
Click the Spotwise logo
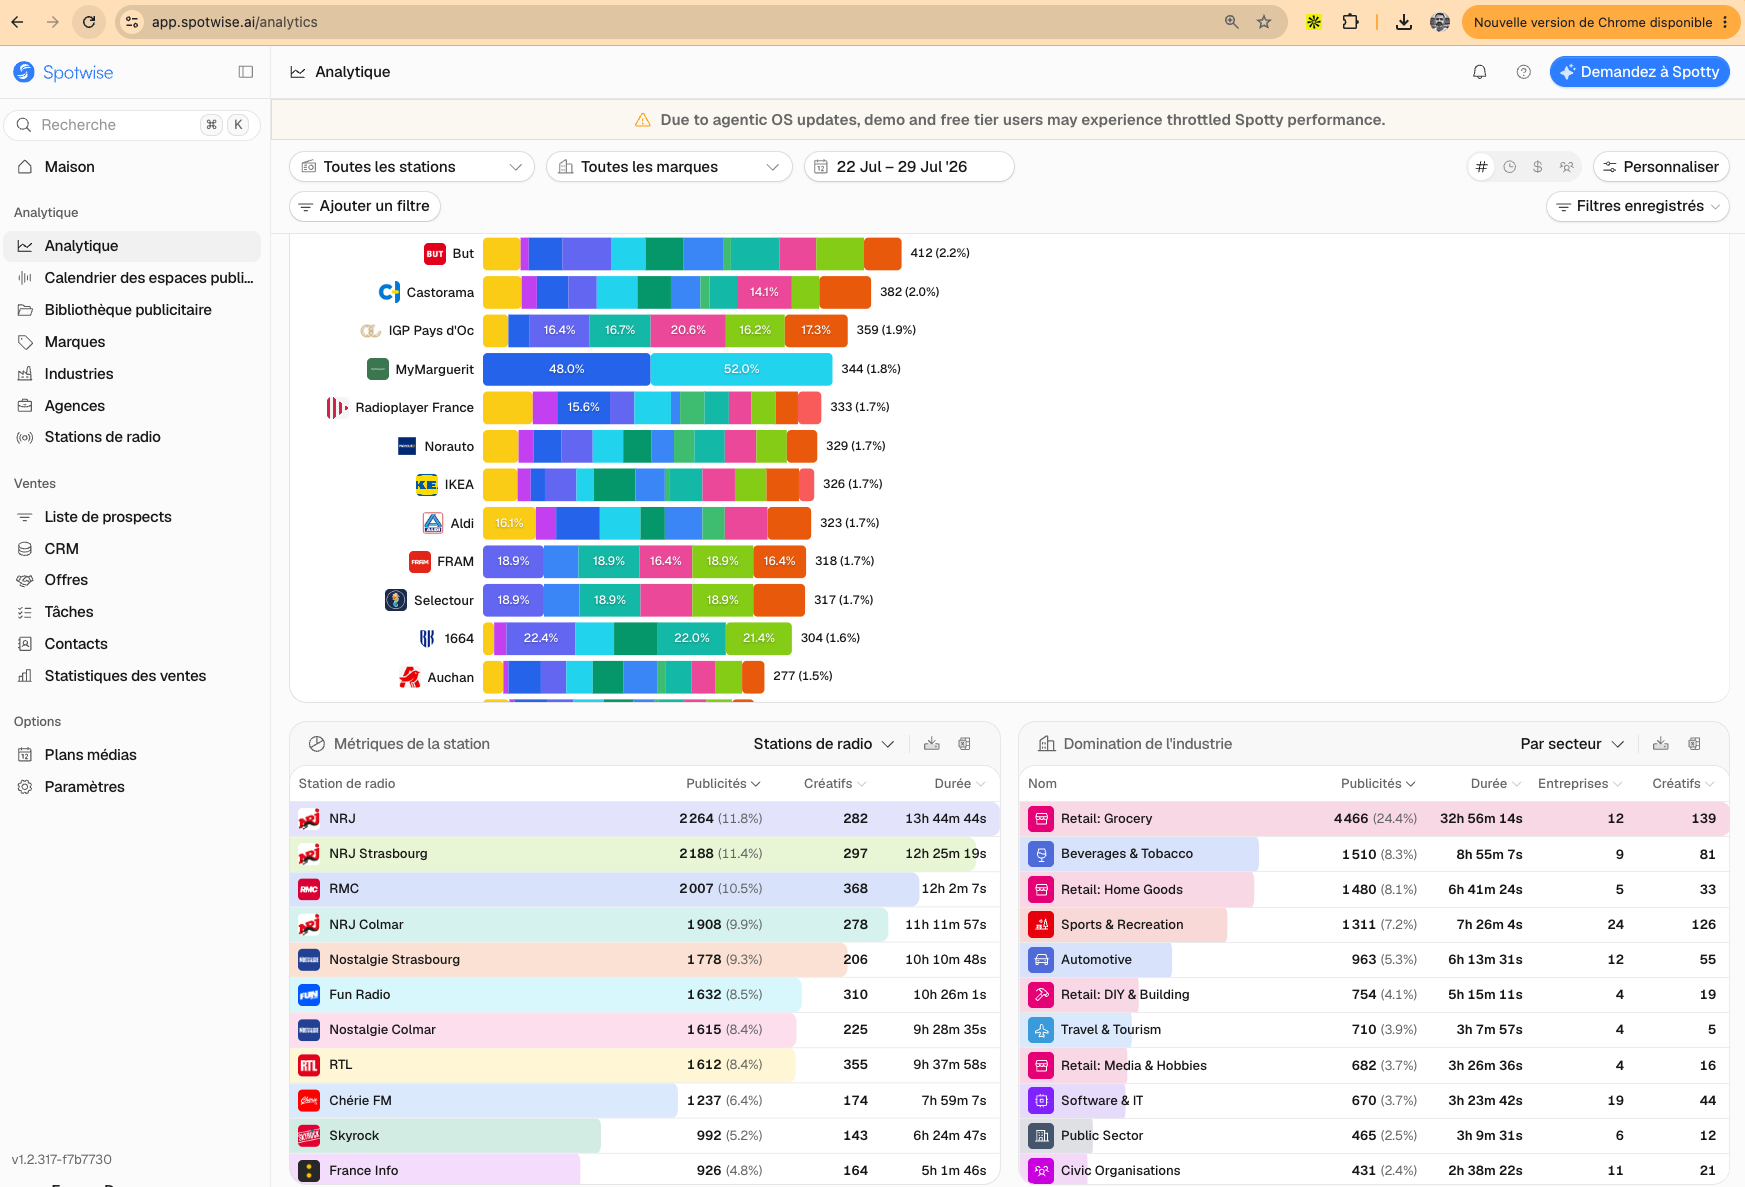63,72
